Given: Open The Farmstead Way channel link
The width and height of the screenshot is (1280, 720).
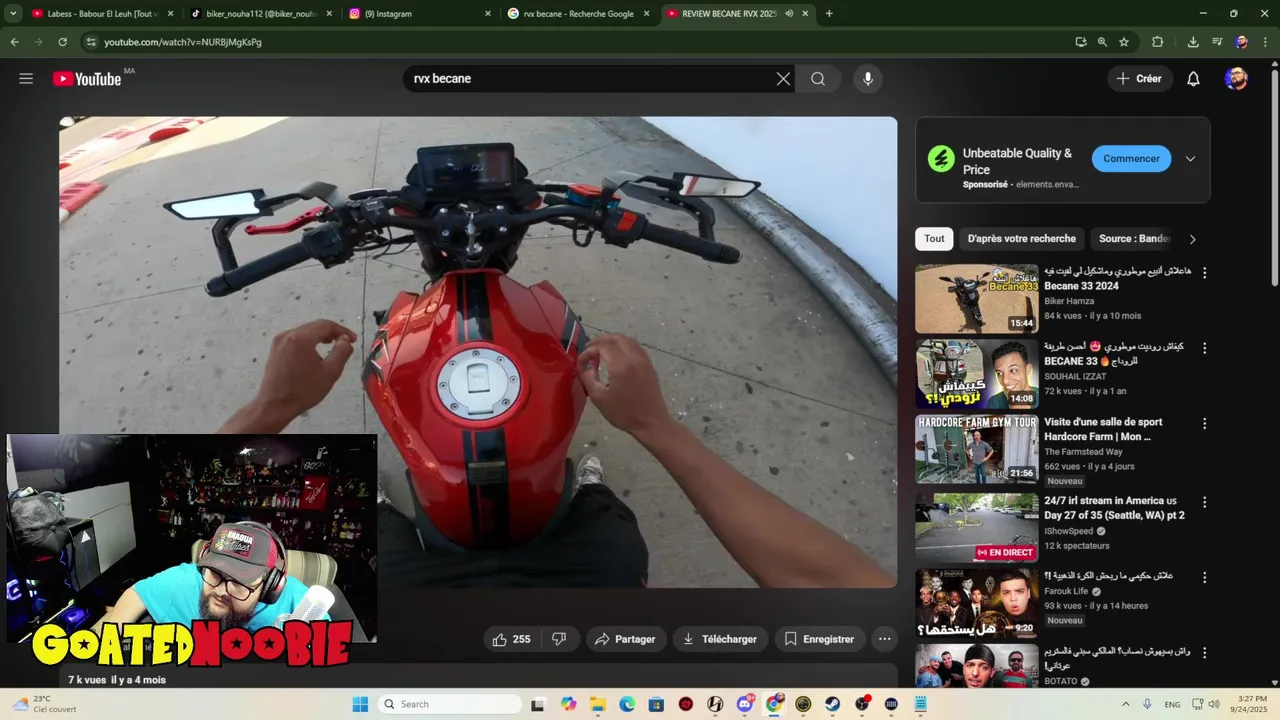Looking at the screenshot, I should 1085,452.
